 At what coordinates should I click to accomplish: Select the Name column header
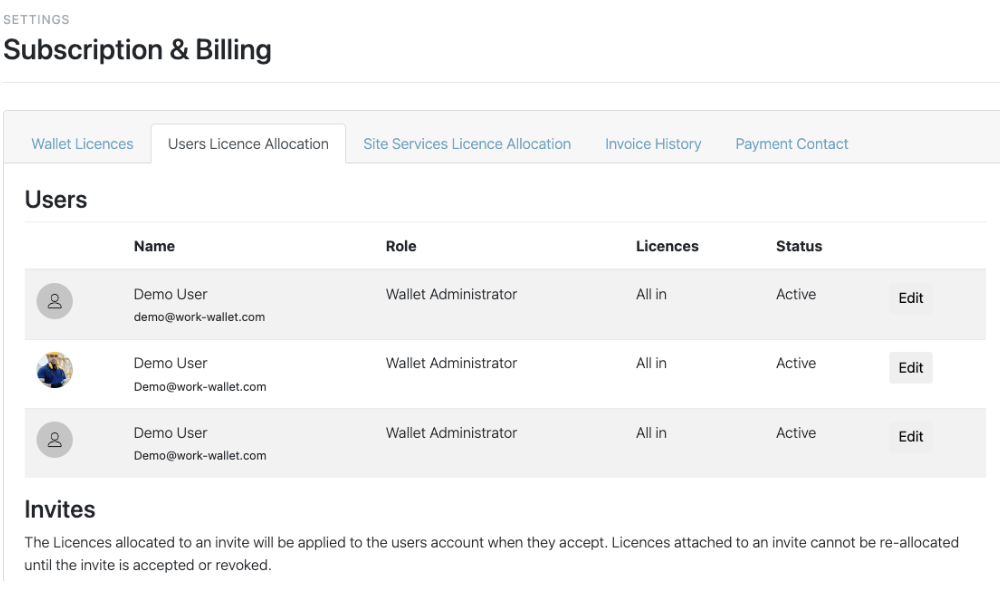click(154, 245)
